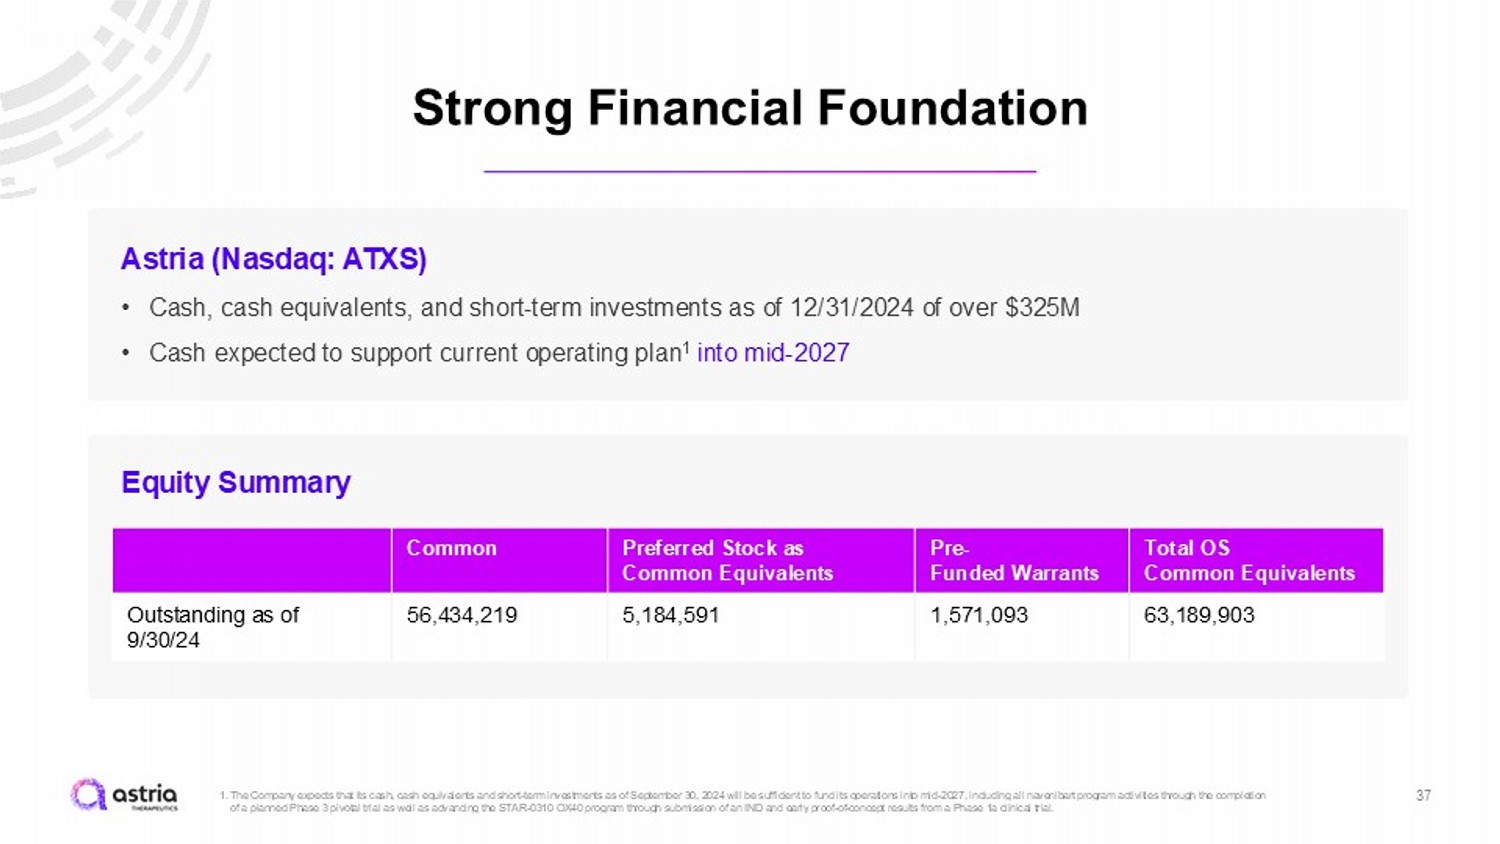The image size is (1500, 844).
Task: Select the 56,434,219 common shares cell
Action: [x=462, y=615]
